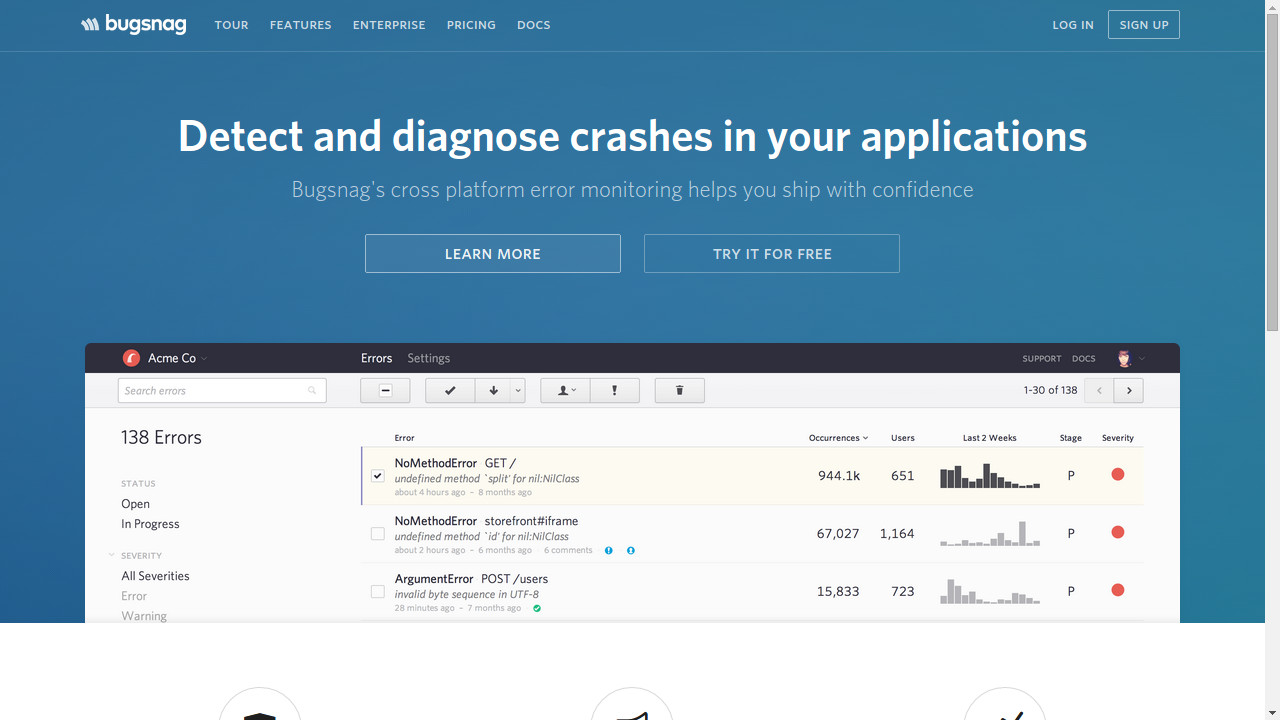Sort by the Occurrences column header
1280x720 pixels.
838,438
